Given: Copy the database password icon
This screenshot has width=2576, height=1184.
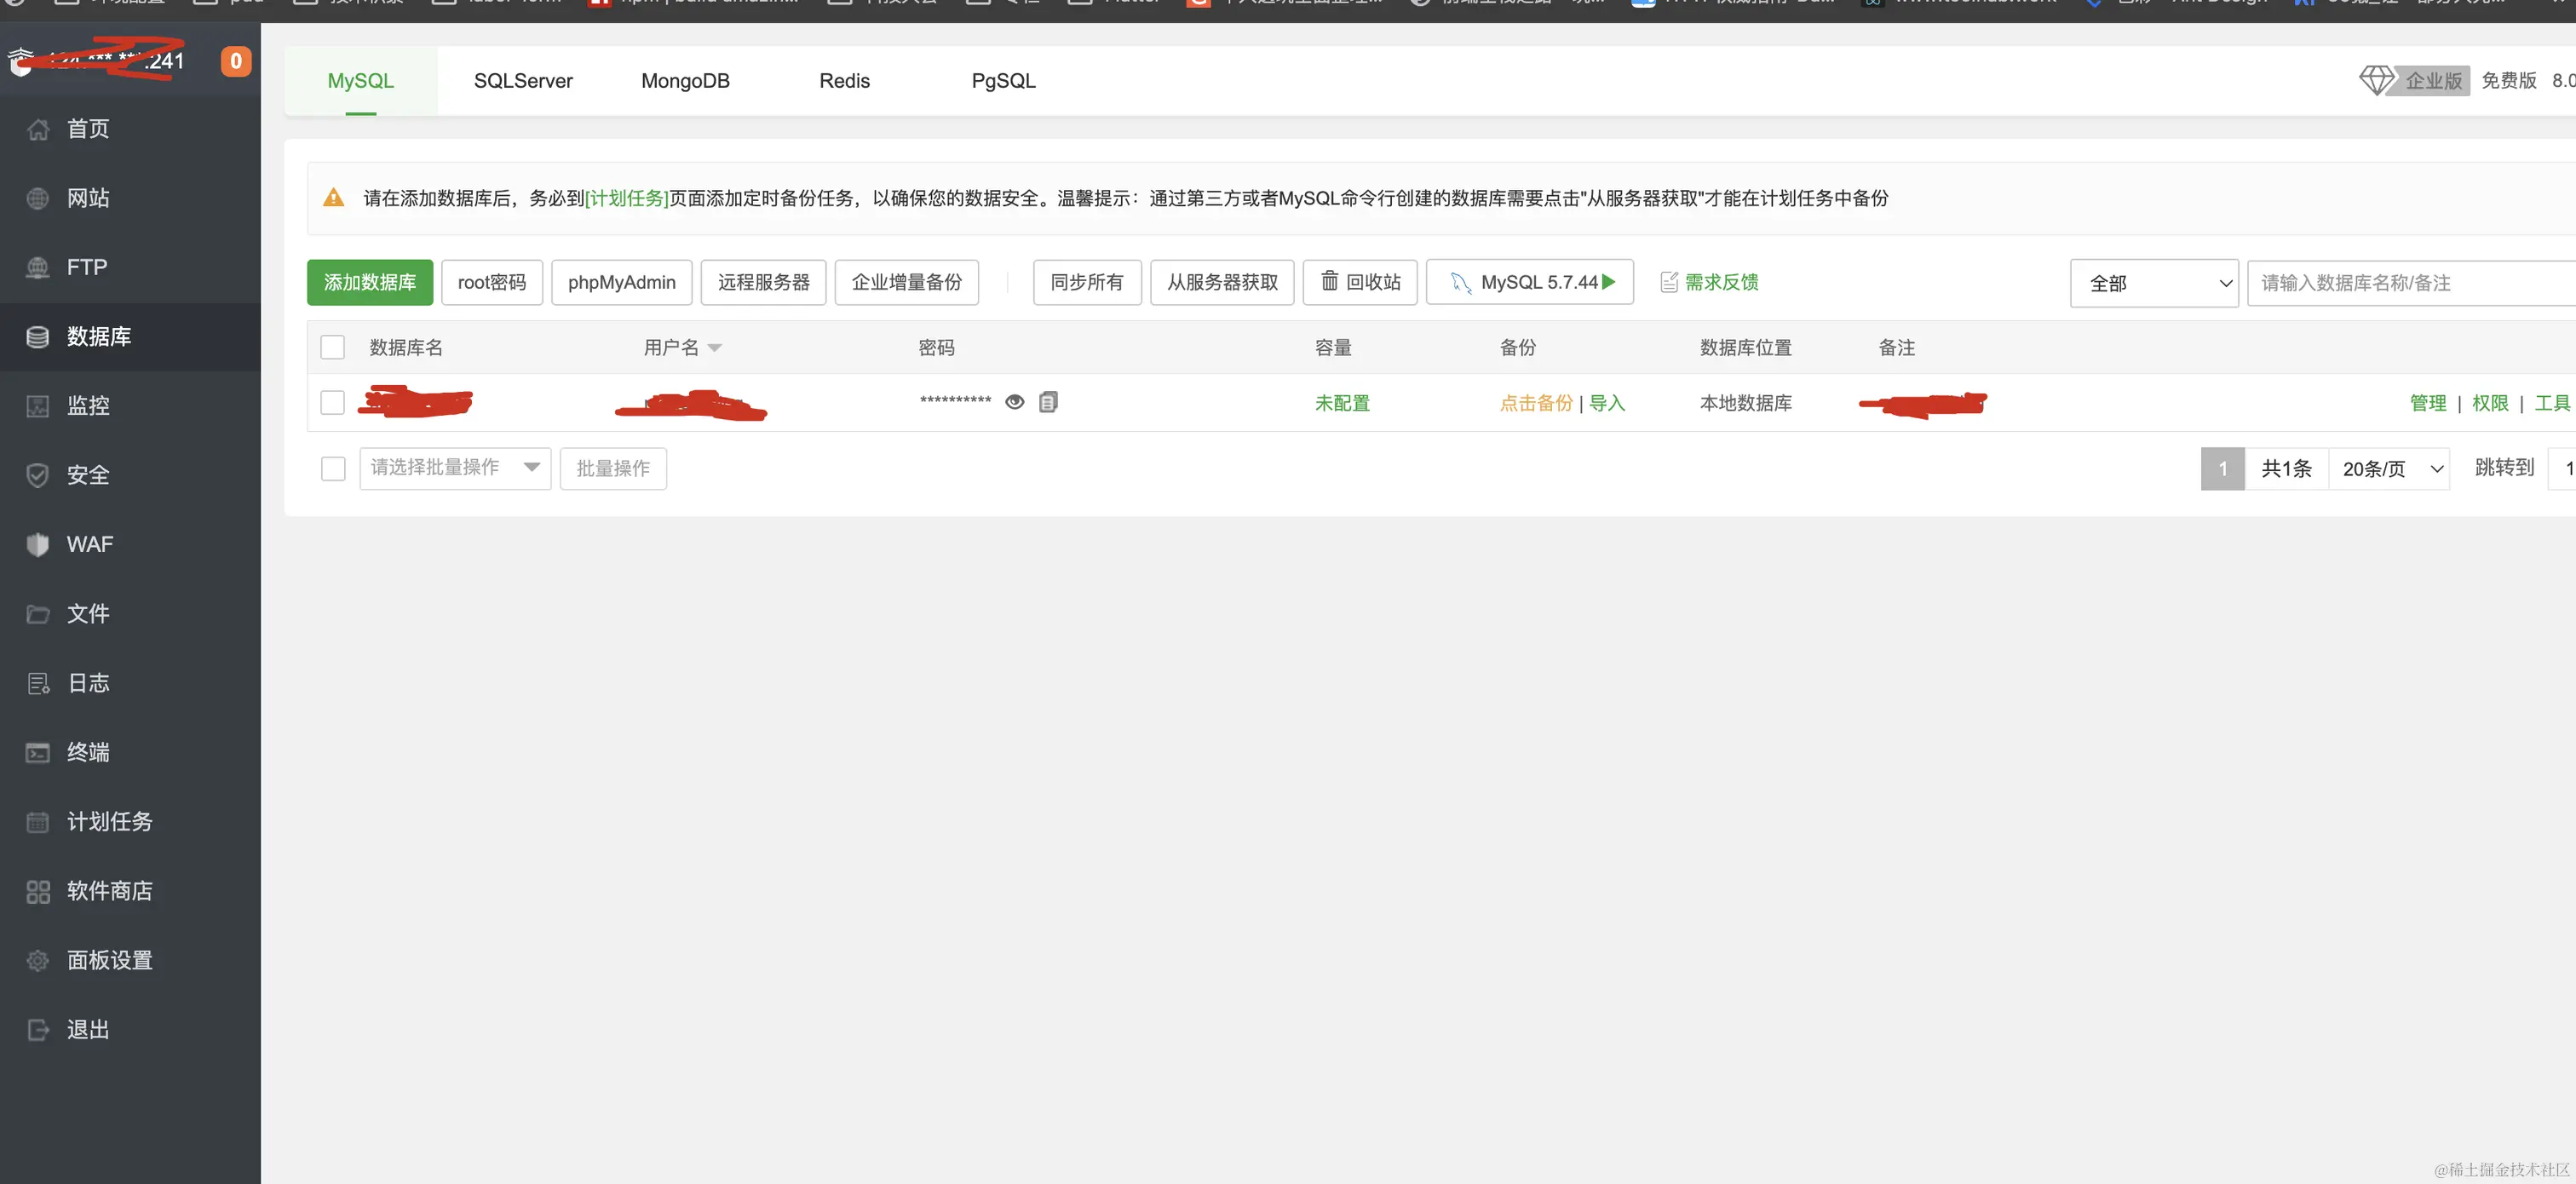Looking at the screenshot, I should click(1048, 402).
